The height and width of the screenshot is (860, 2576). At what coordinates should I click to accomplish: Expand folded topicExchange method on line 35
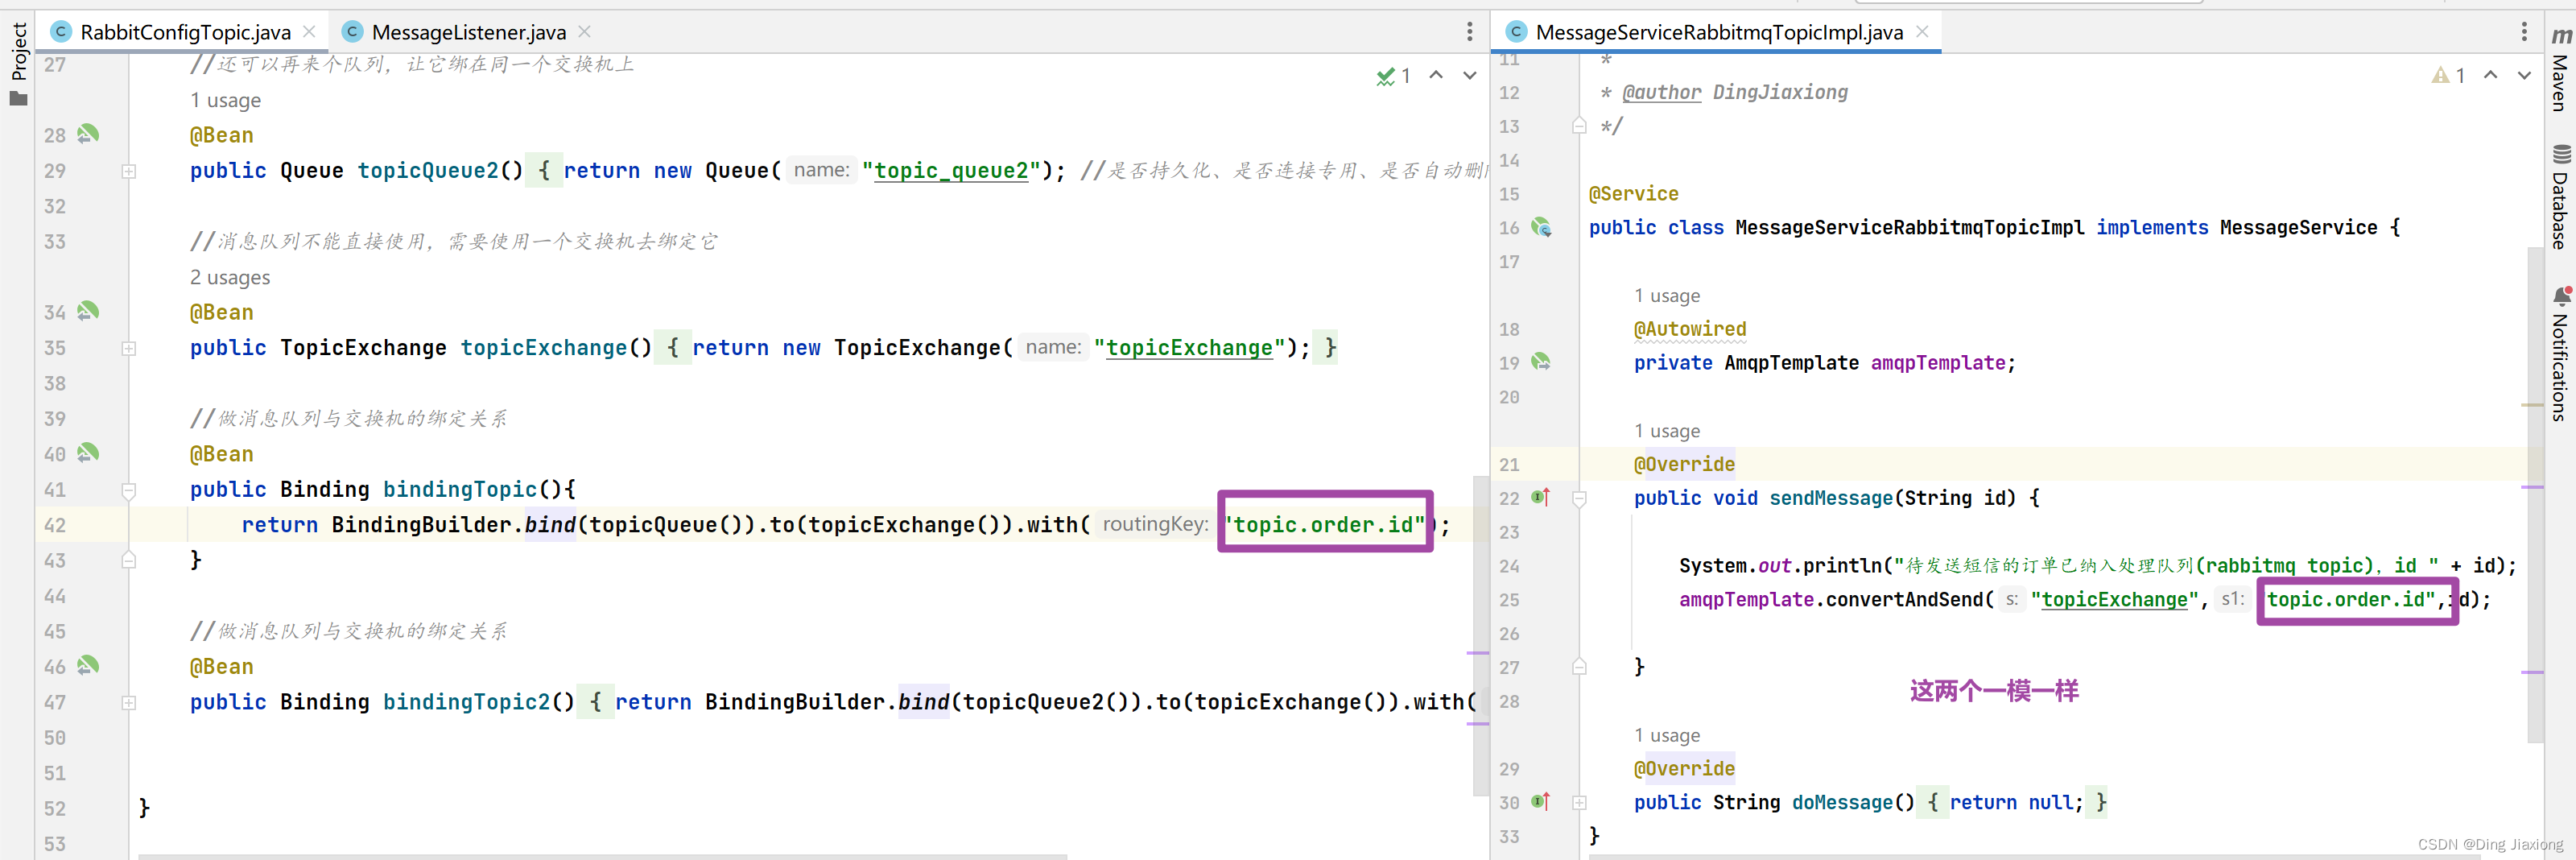(129, 348)
